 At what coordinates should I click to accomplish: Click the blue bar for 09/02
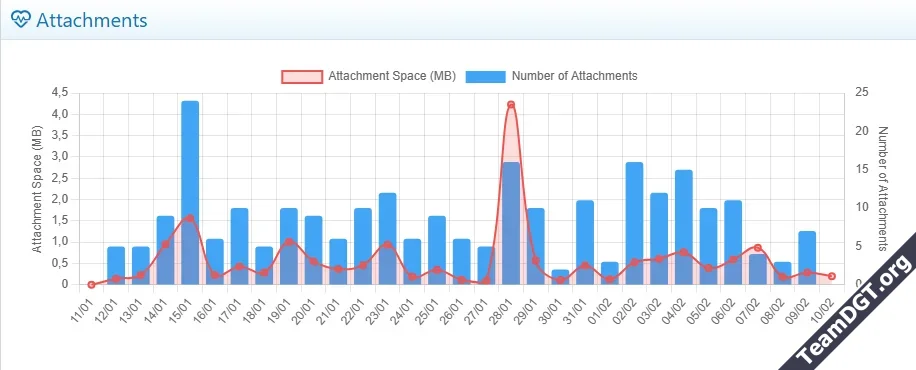pyautogui.click(x=807, y=258)
